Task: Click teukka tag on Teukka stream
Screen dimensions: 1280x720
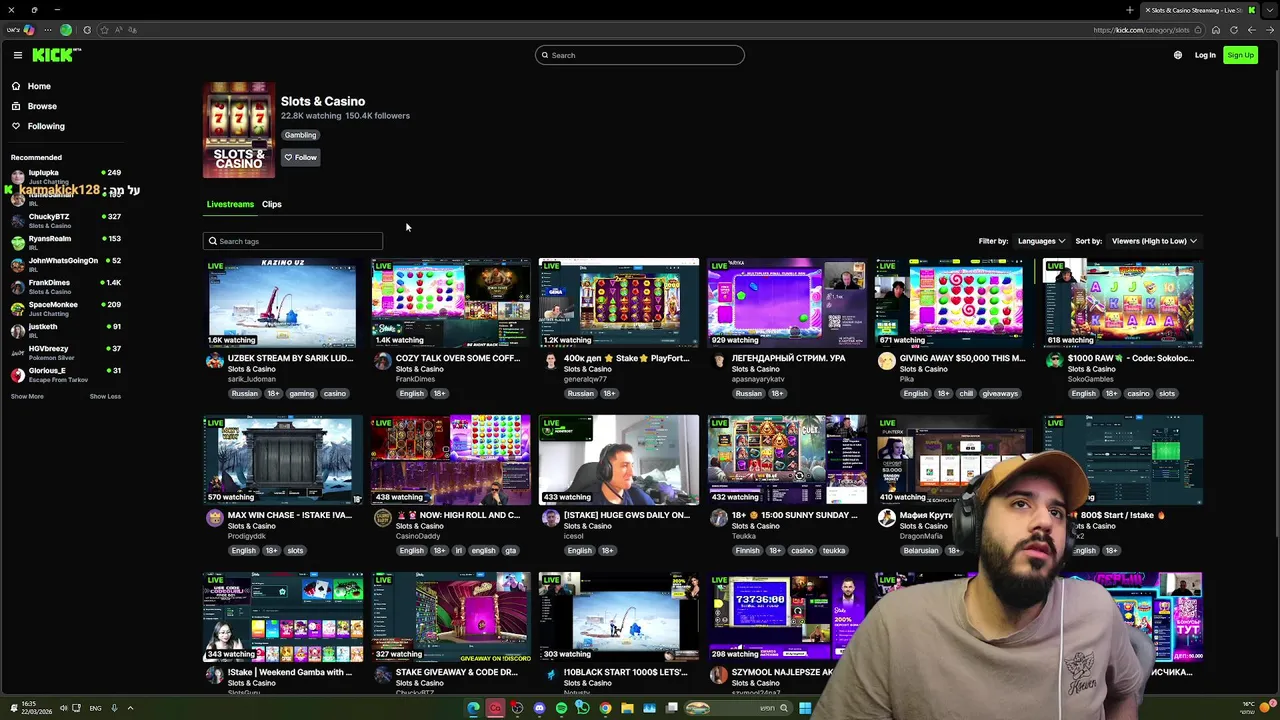Action: point(834,551)
